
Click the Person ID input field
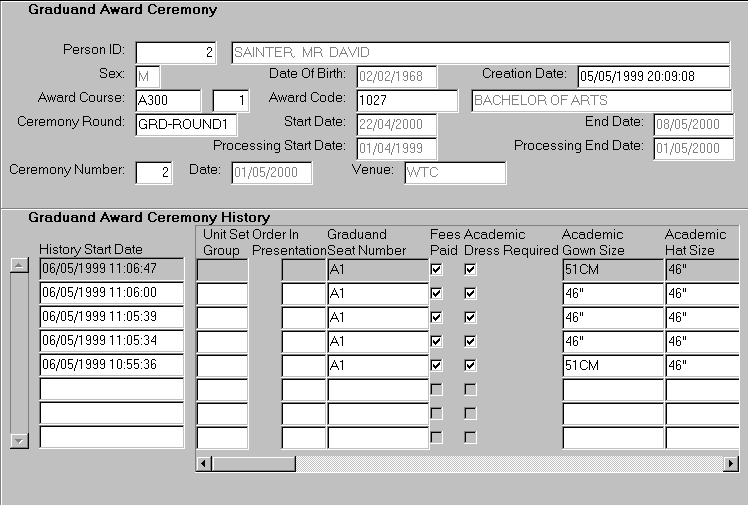(176, 52)
